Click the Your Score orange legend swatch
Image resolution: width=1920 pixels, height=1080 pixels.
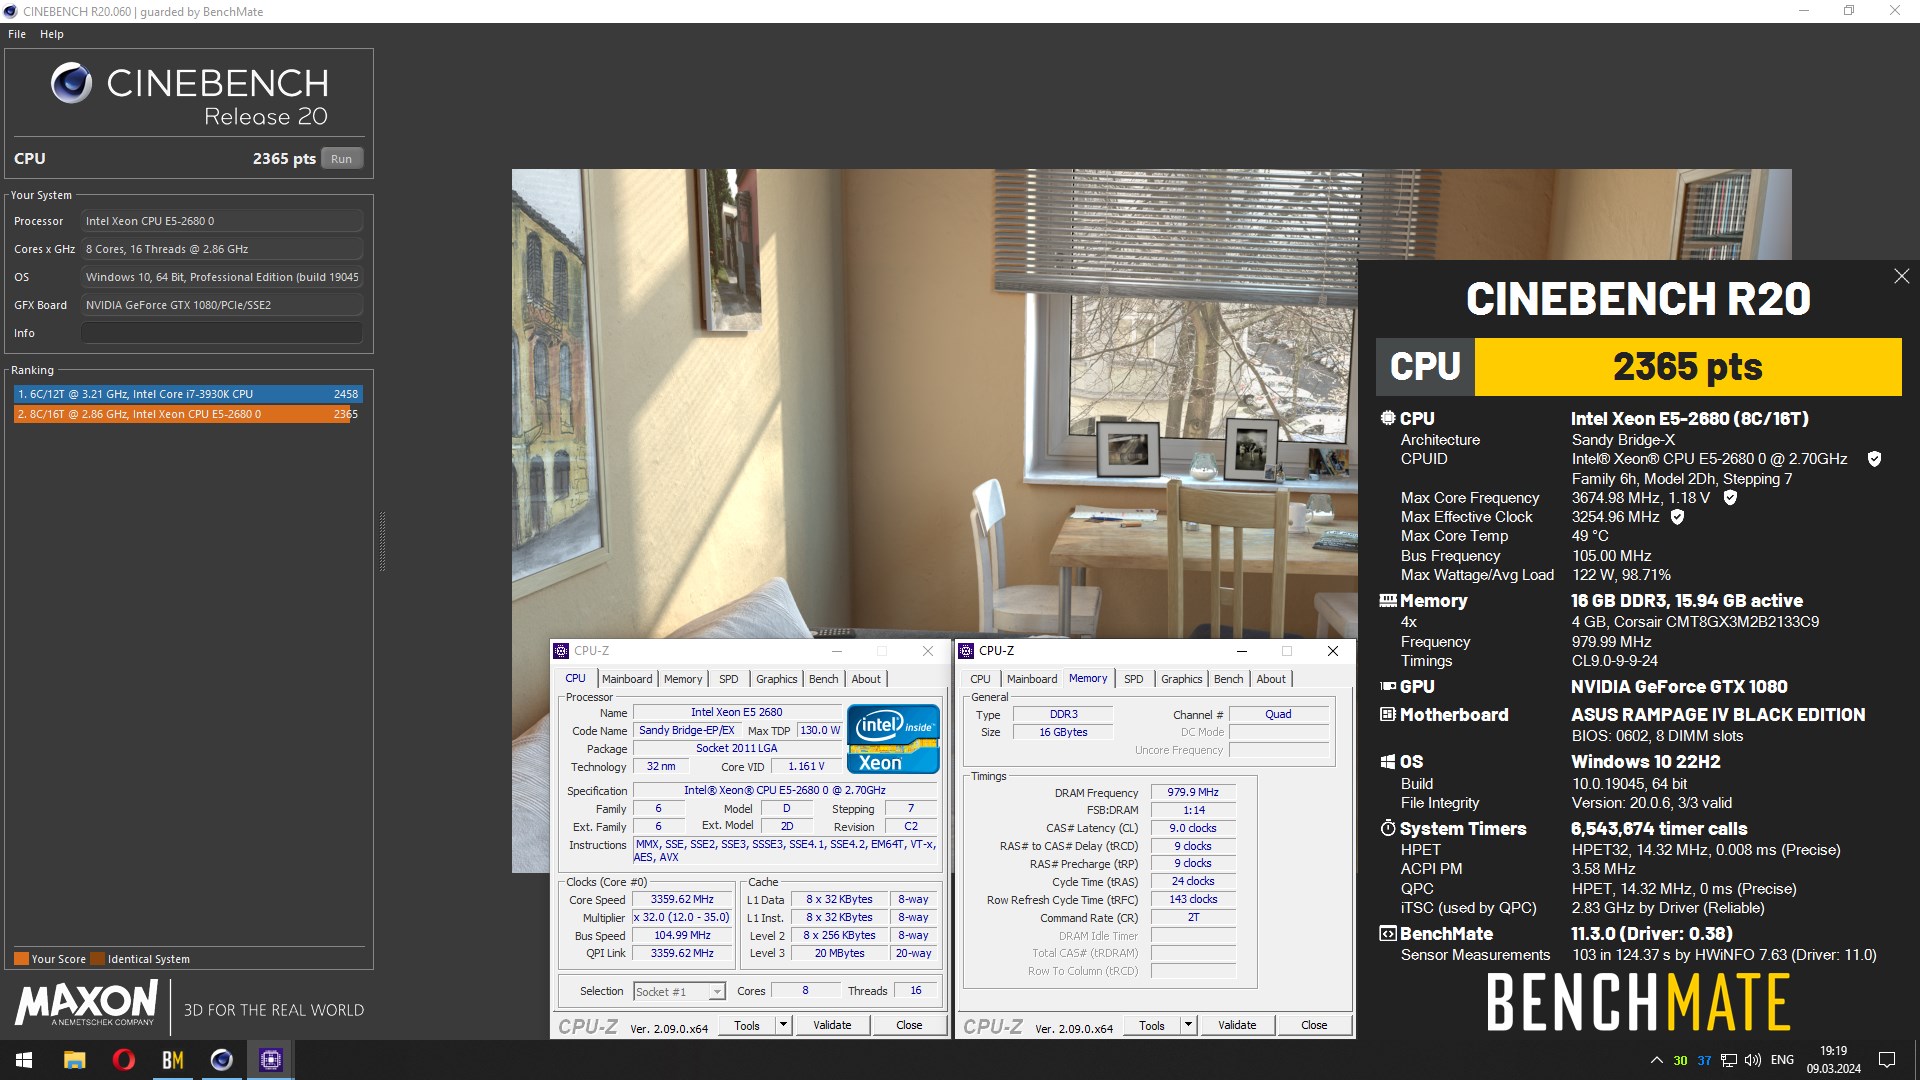pyautogui.click(x=21, y=959)
